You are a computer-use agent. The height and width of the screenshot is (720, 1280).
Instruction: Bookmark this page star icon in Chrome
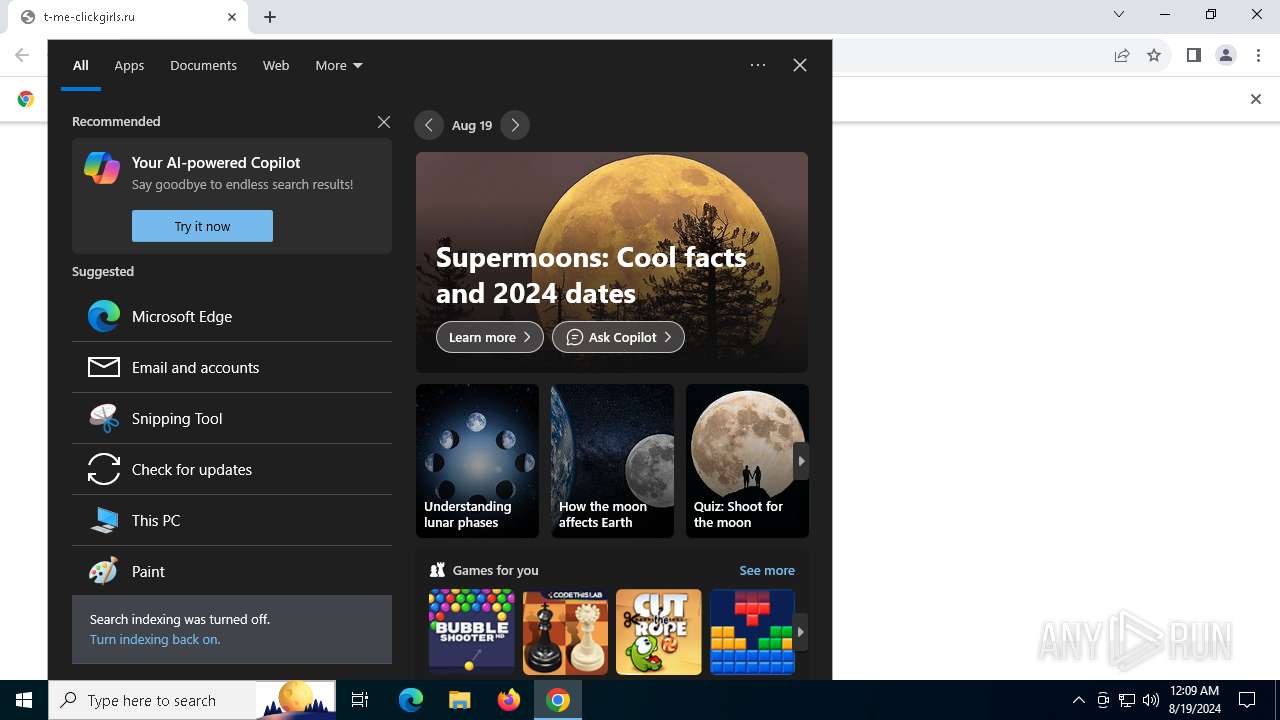1154,56
